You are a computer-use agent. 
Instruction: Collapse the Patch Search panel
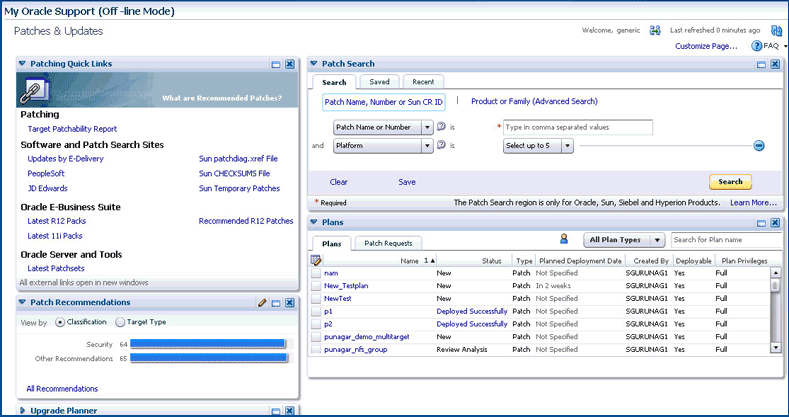click(x=313, y=63)
